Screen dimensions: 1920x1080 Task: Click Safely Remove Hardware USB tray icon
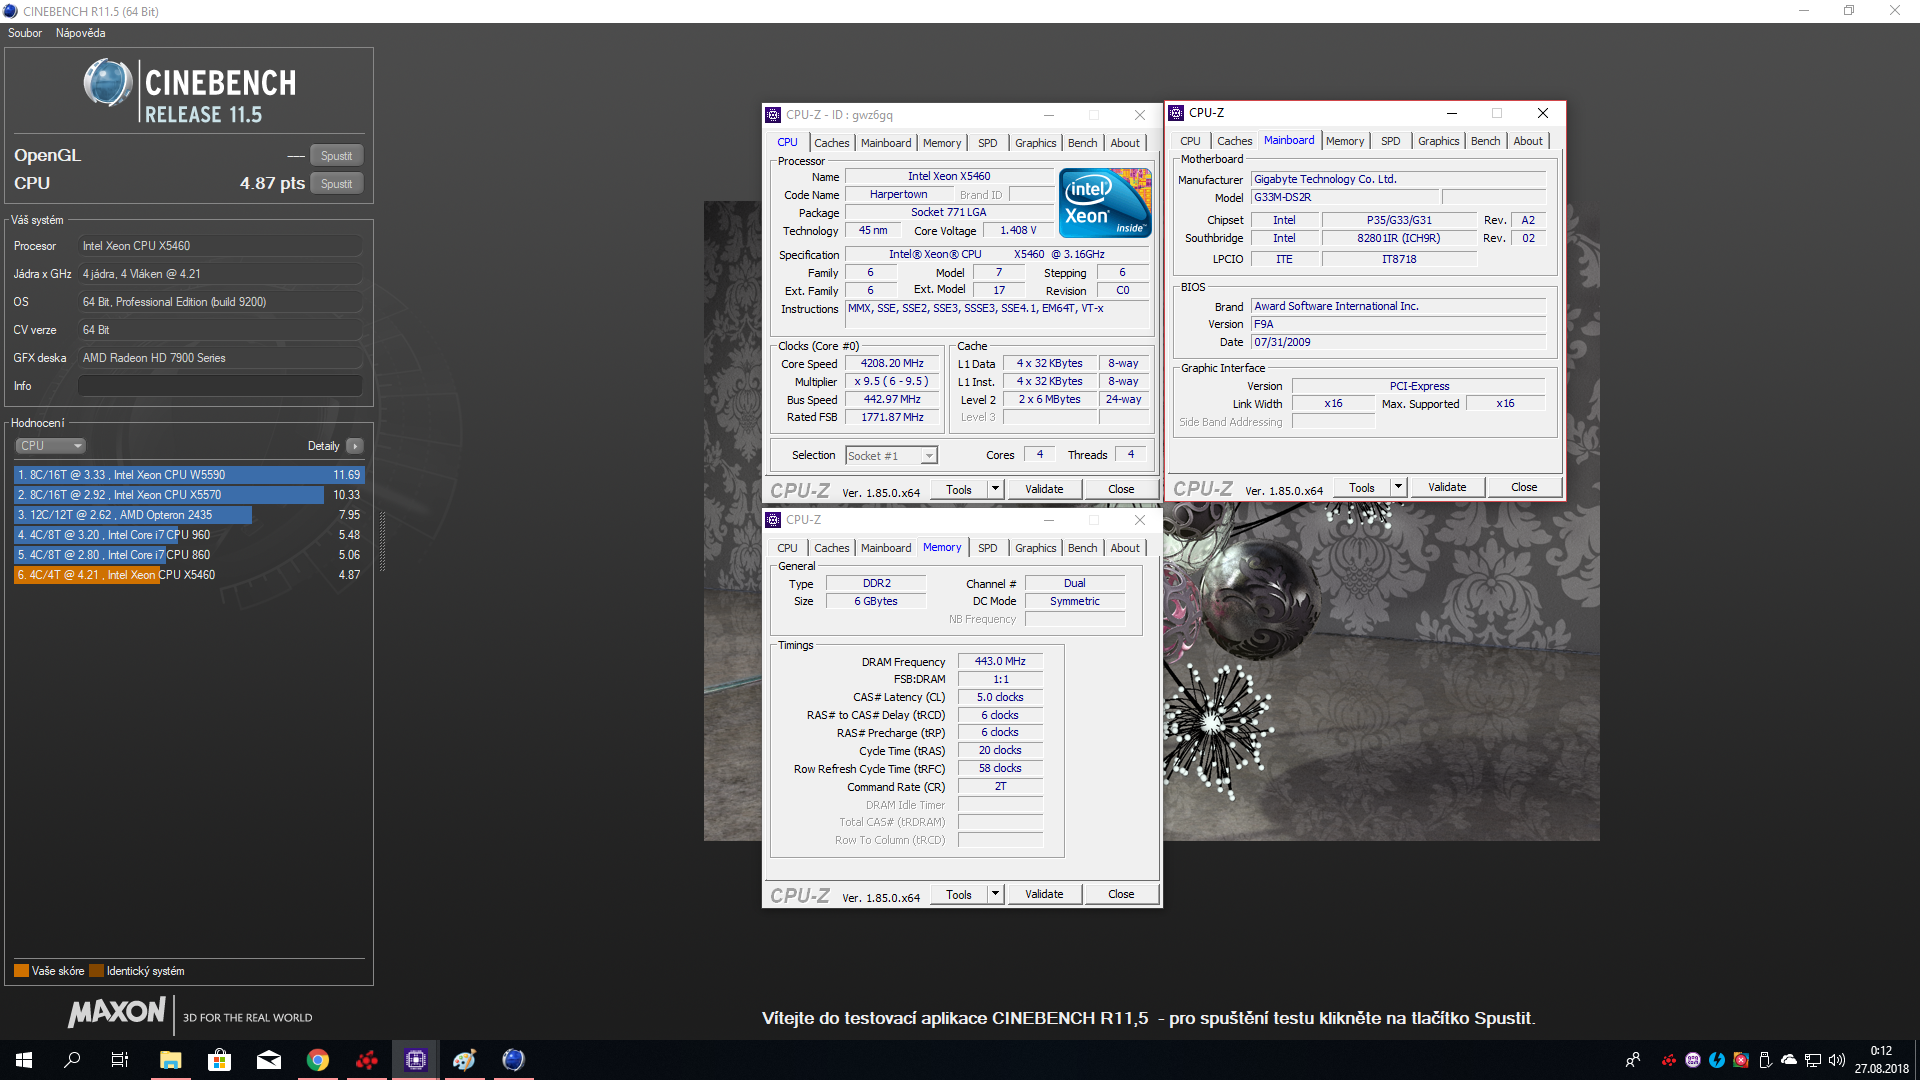(1765, 1060)
